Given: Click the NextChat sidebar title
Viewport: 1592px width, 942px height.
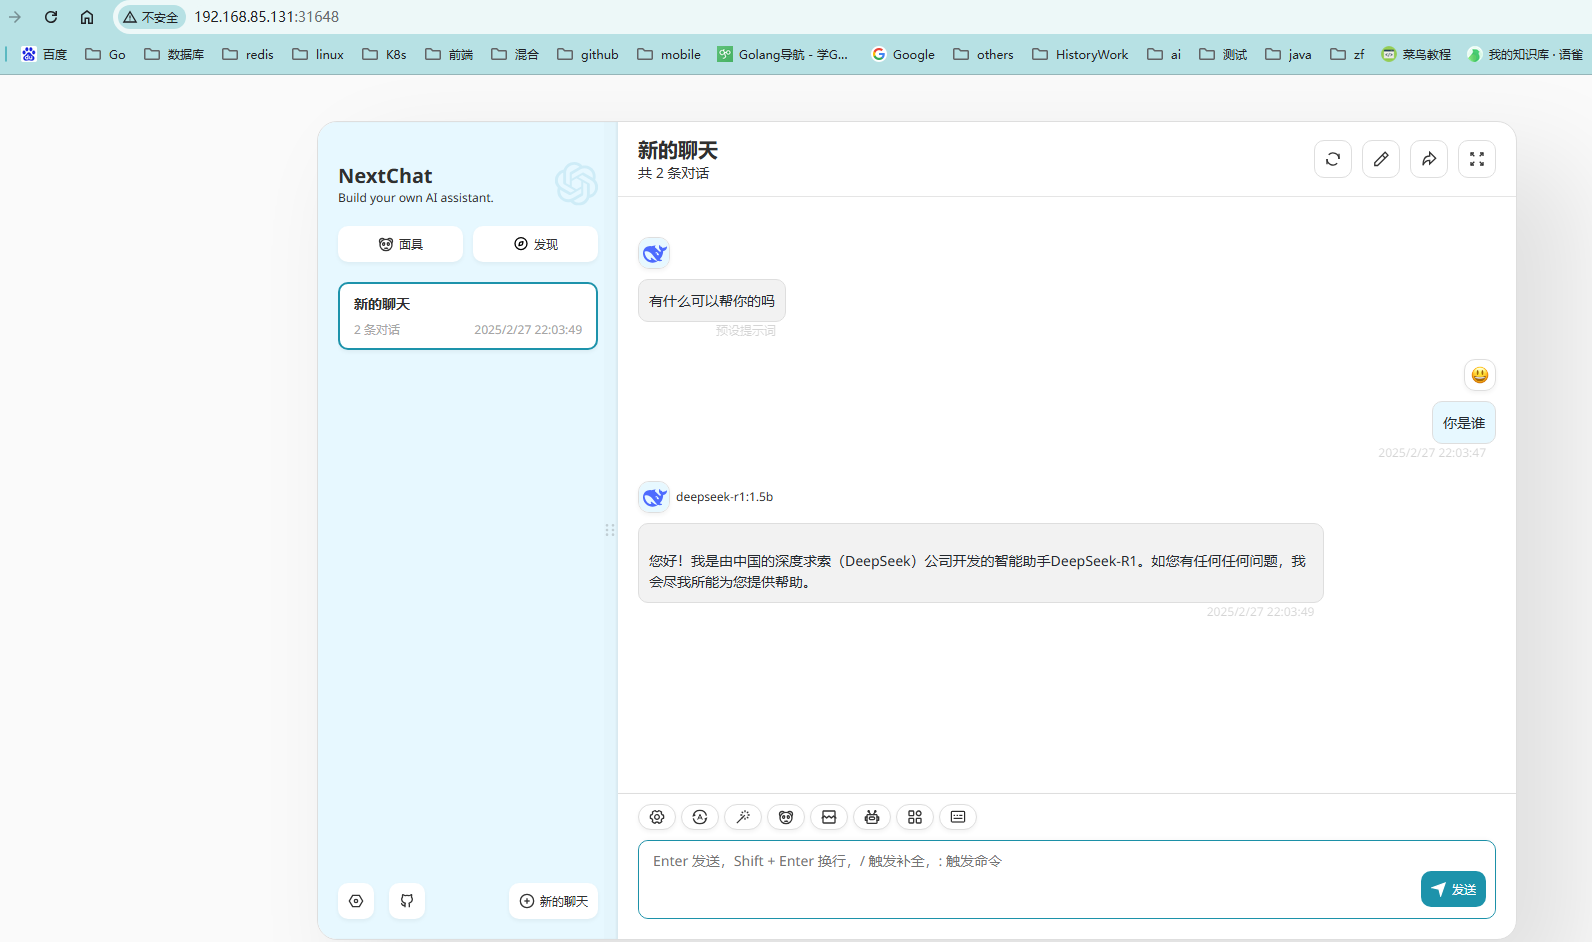Looking at the screenshot, I should 385,176.
